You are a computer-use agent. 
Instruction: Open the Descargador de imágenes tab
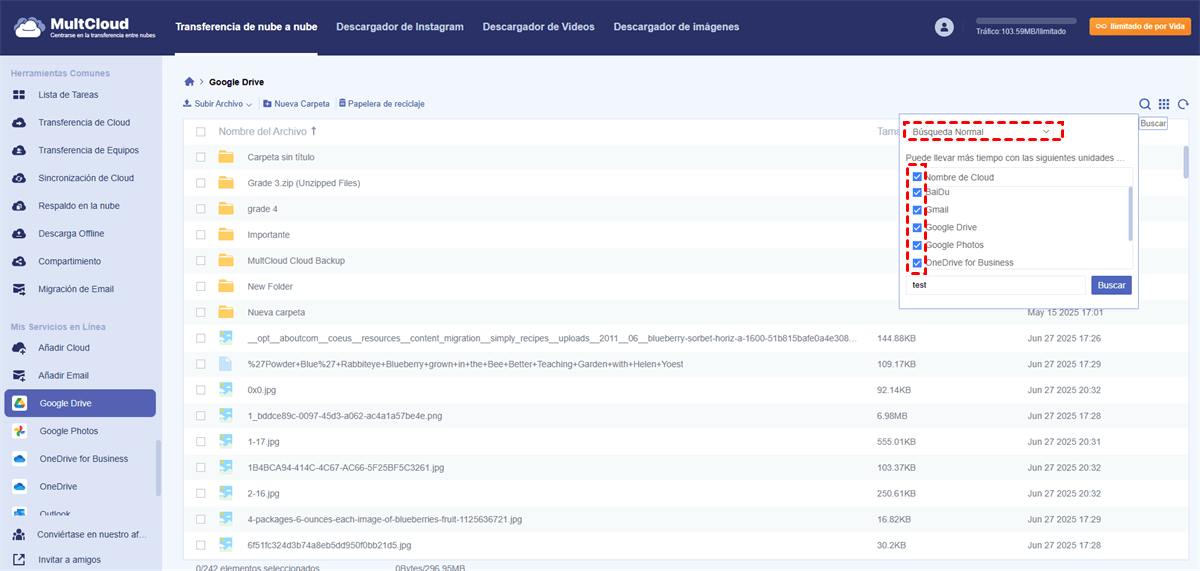click(x=677, y=27)
